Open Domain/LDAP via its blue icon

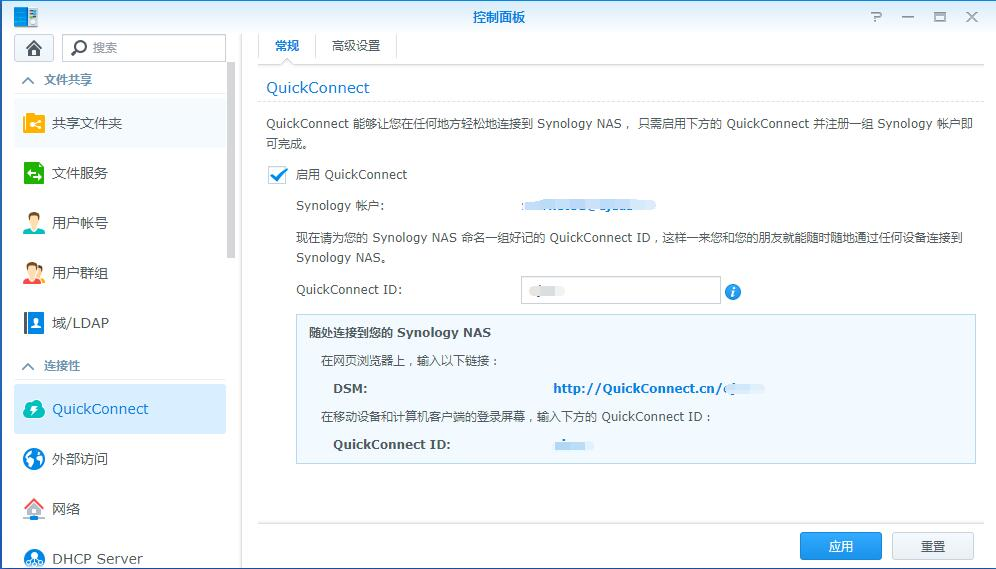(x=34, y=323)
